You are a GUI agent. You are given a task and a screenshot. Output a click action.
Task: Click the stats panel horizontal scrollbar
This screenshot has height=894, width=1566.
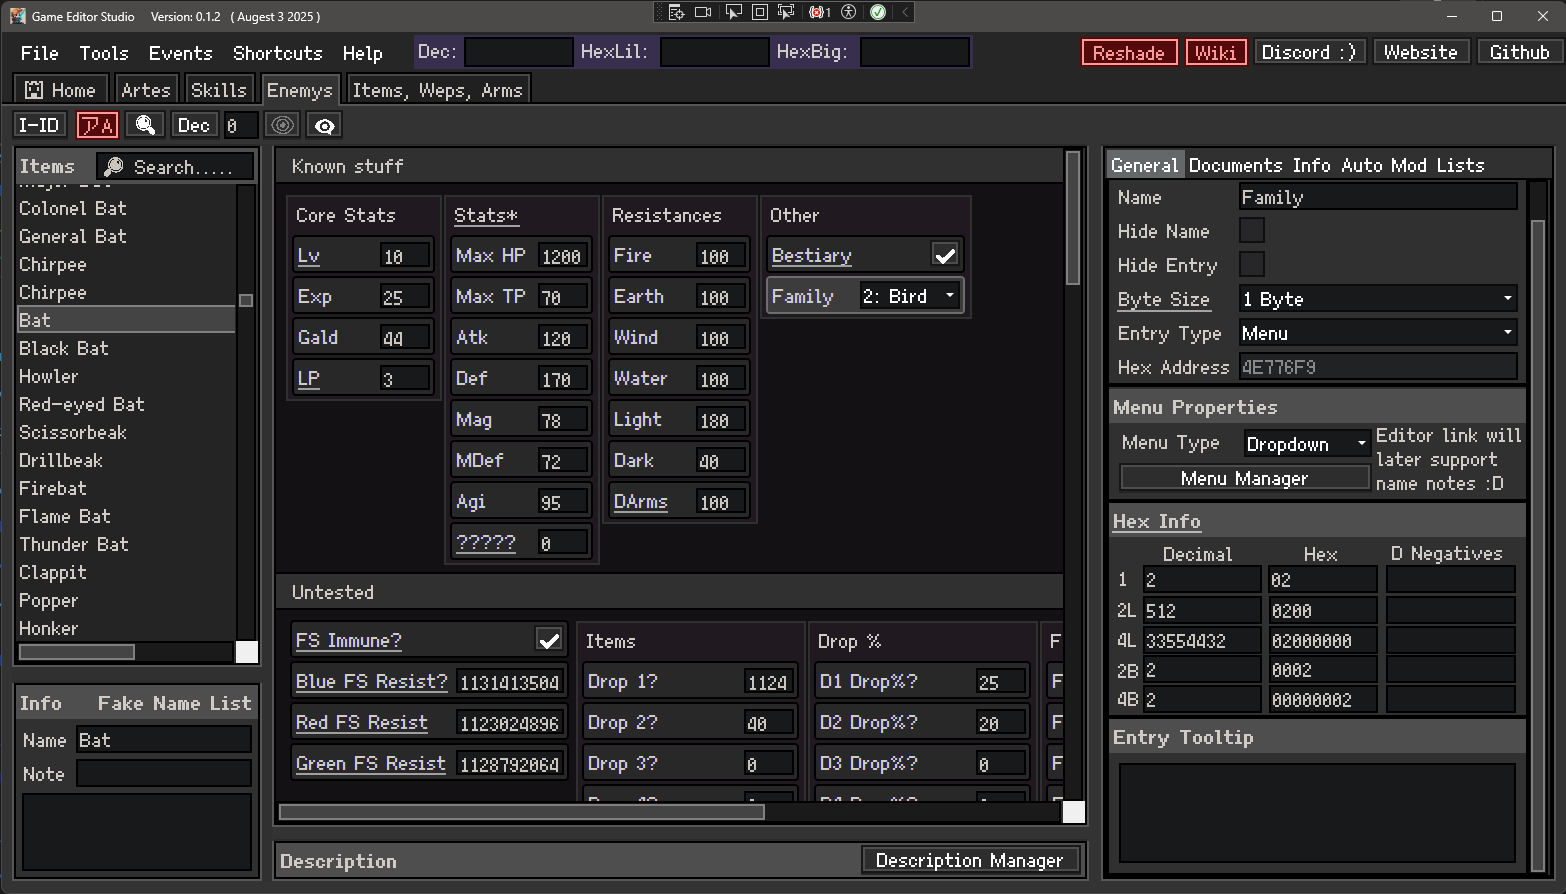(x=521, y=812)
